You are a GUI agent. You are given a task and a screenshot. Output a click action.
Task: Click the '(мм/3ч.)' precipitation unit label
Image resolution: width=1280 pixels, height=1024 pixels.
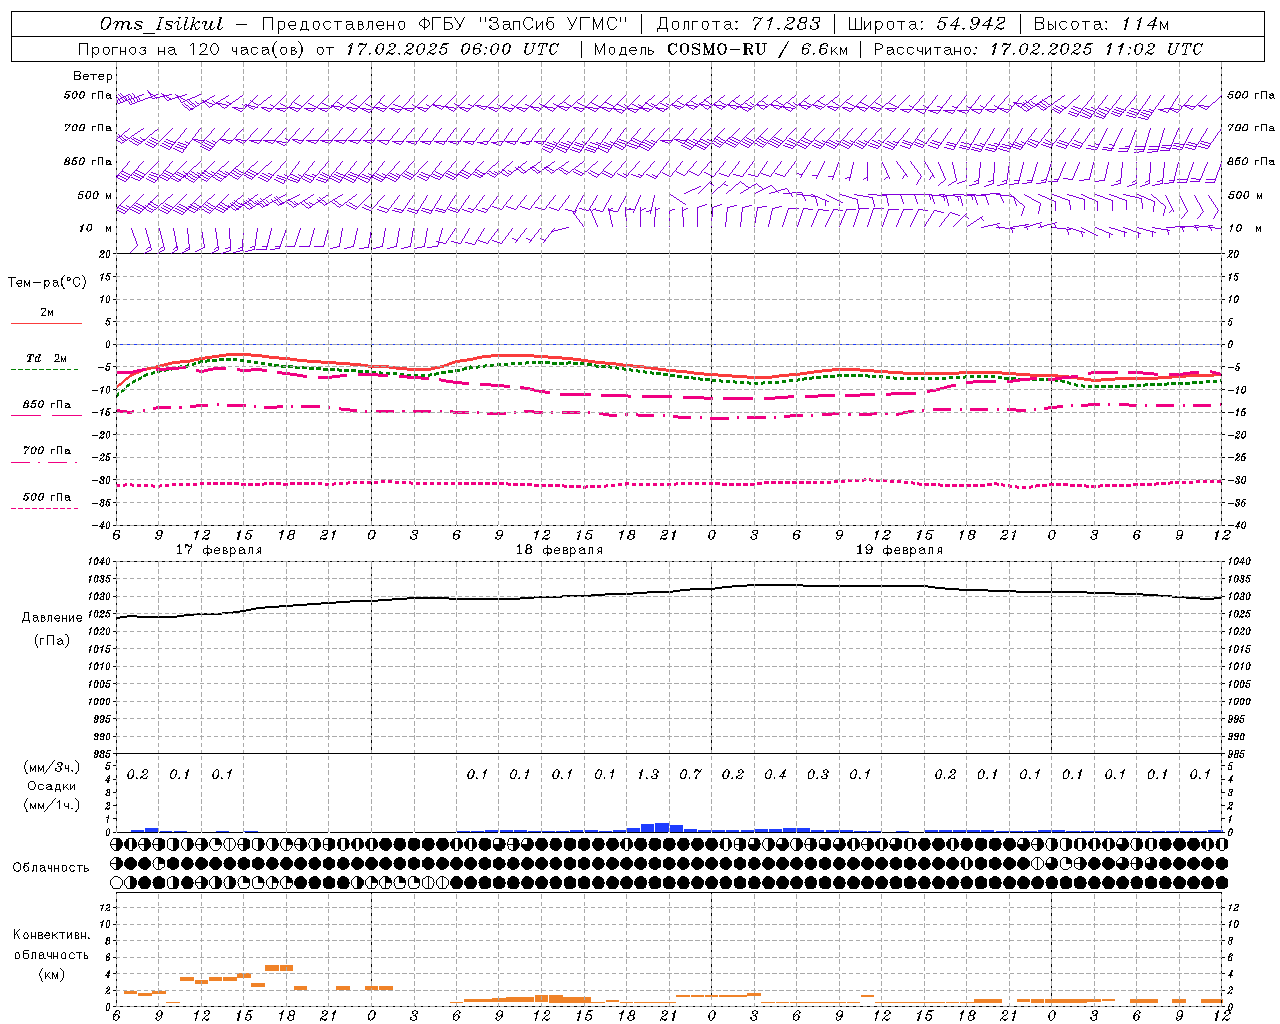[52, 767]
